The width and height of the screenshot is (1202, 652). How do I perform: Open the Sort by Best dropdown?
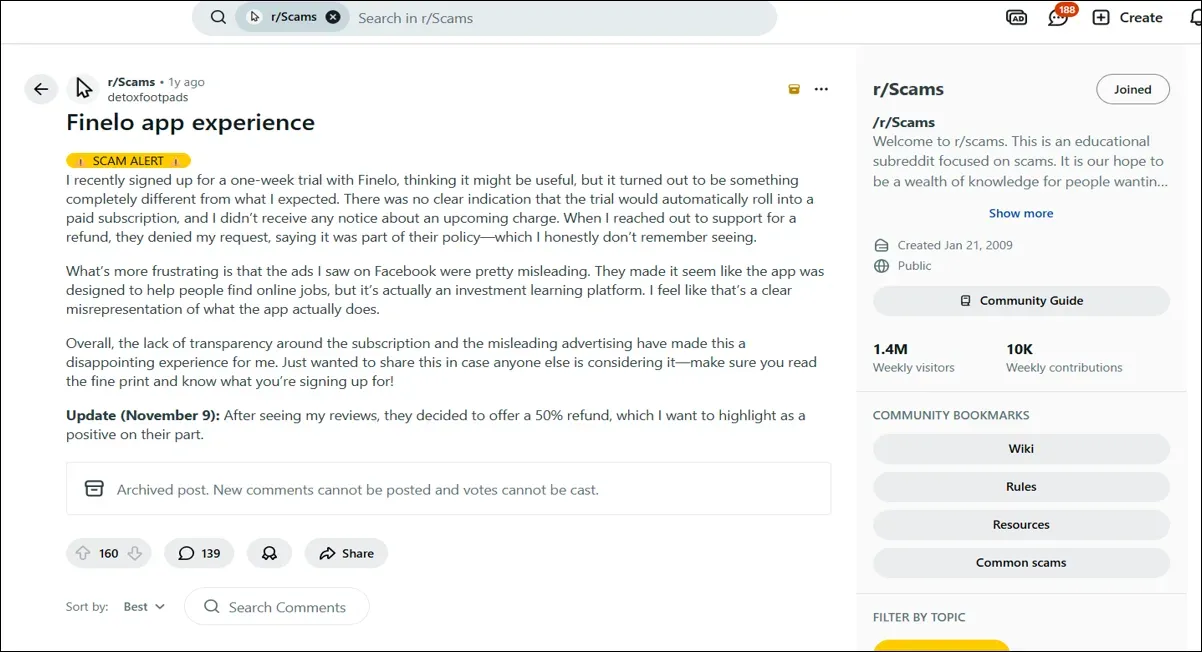coord(143,606)
